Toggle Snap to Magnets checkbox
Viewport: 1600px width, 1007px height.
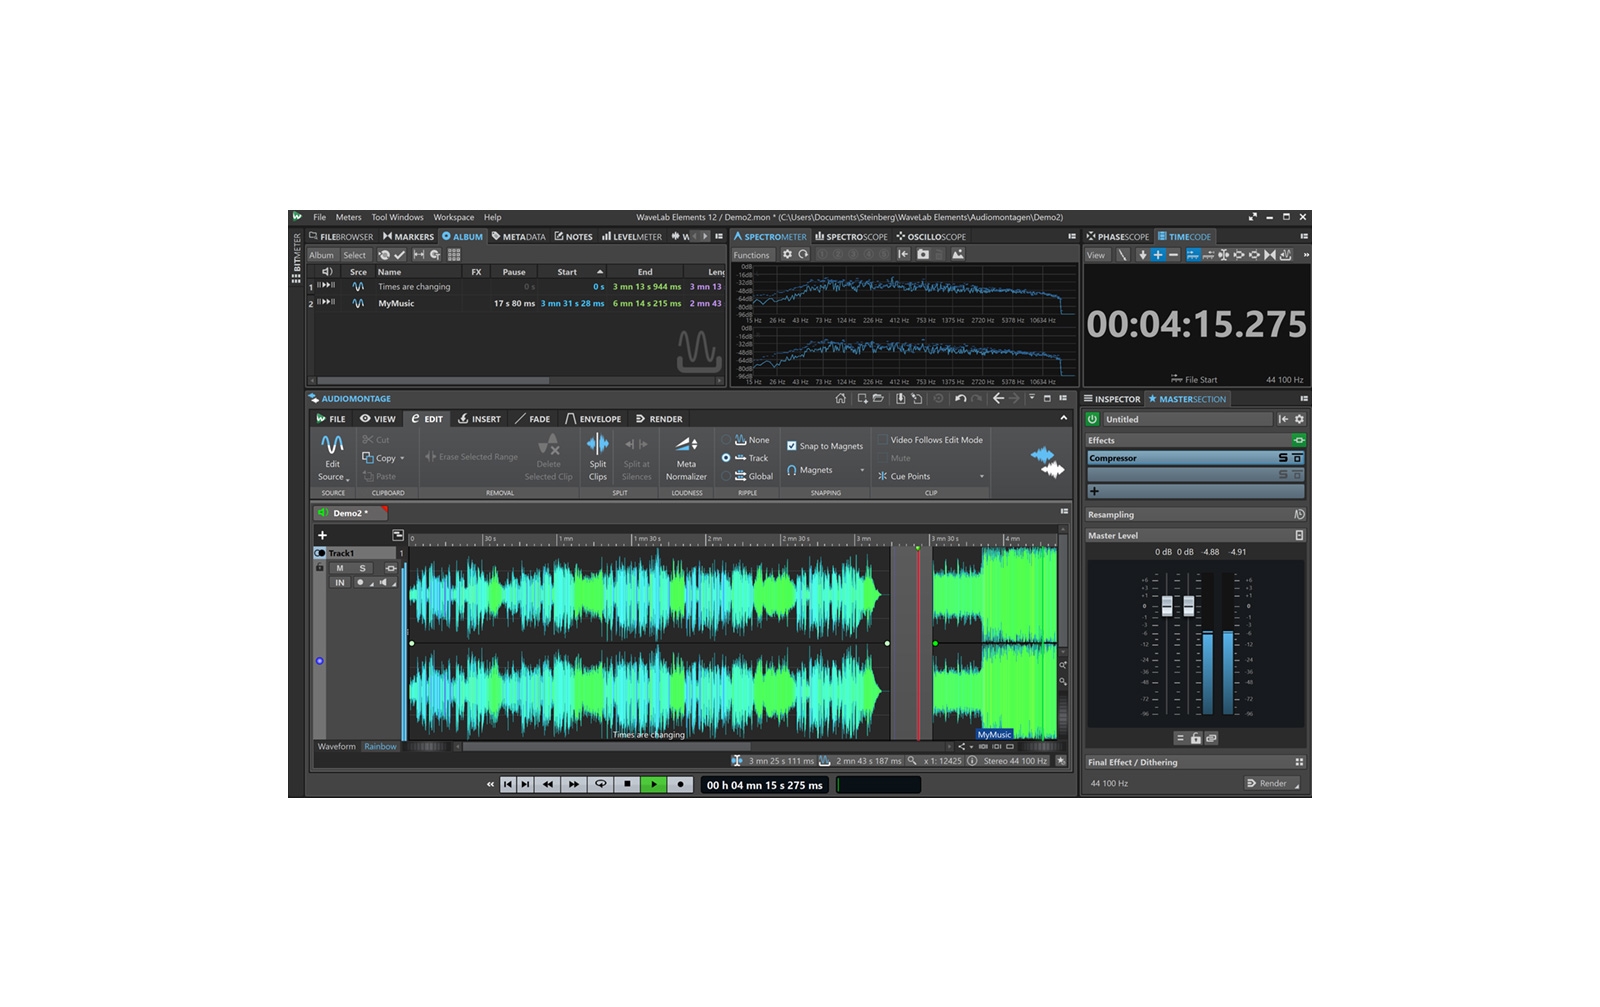tap(792, 446)
